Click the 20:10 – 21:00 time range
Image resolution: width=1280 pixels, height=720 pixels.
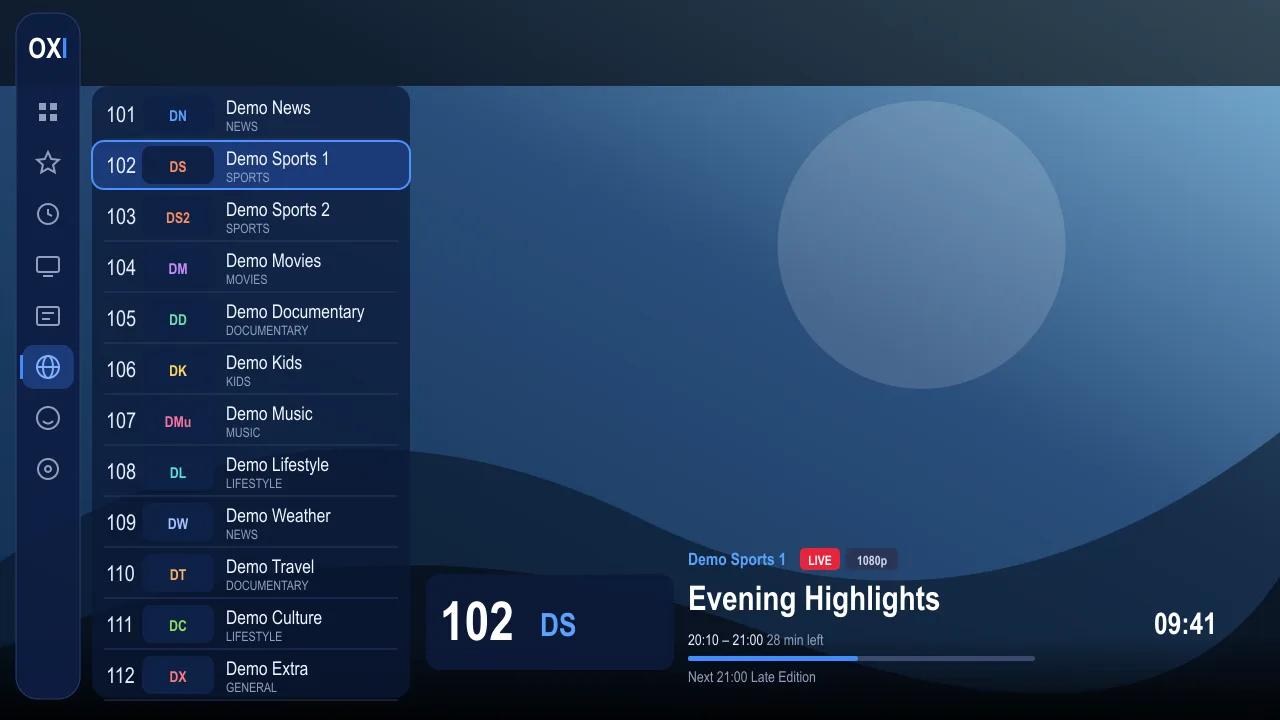725,640
